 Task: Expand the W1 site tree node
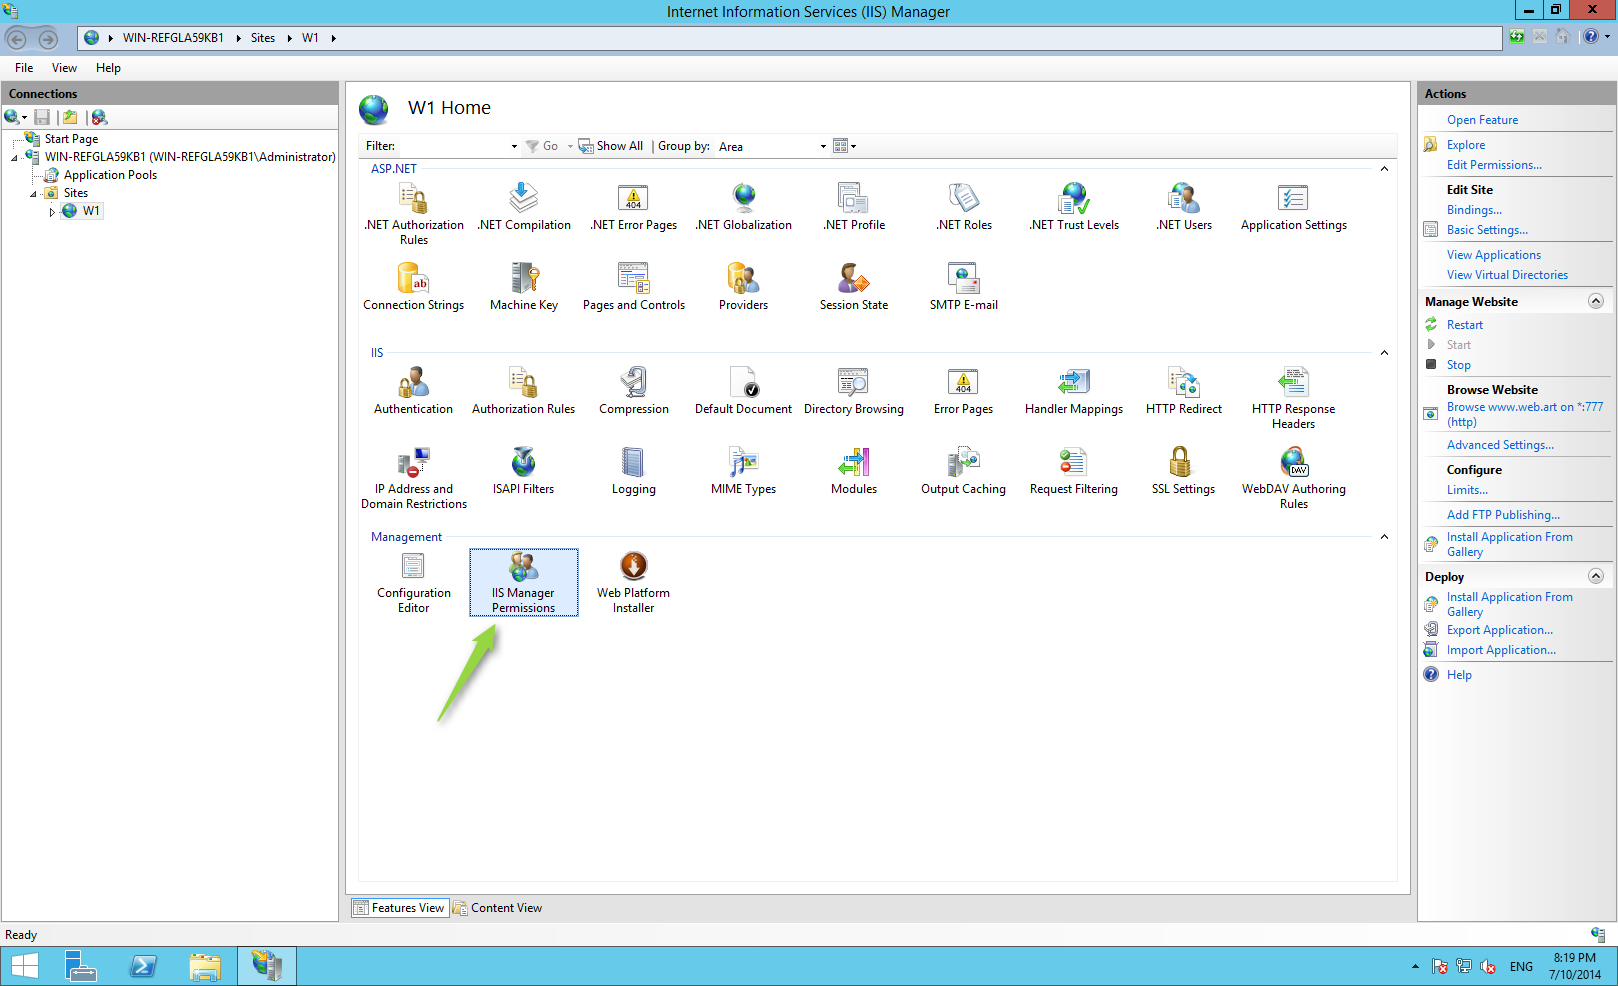[x=52, y=212]
